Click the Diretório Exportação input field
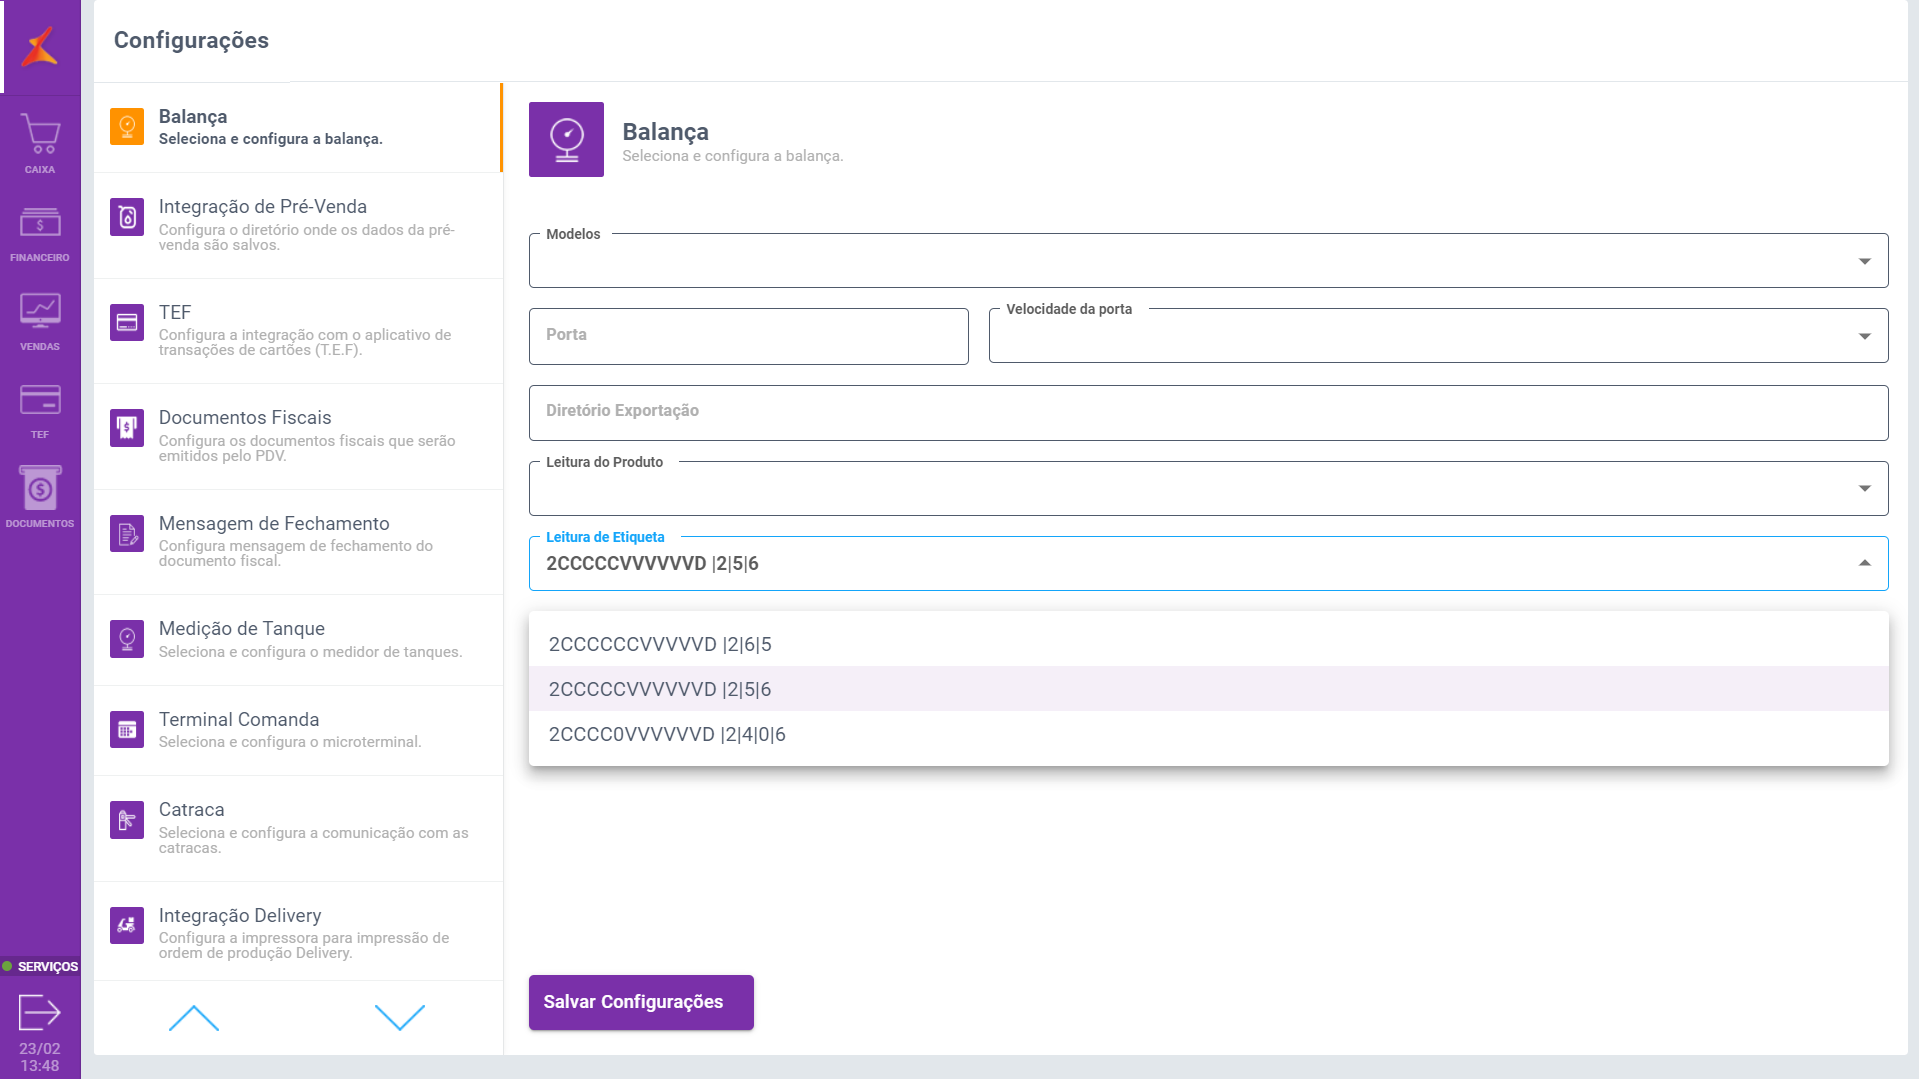The width and height of the screenshot is (1919, 1079). click(1208, 413)
